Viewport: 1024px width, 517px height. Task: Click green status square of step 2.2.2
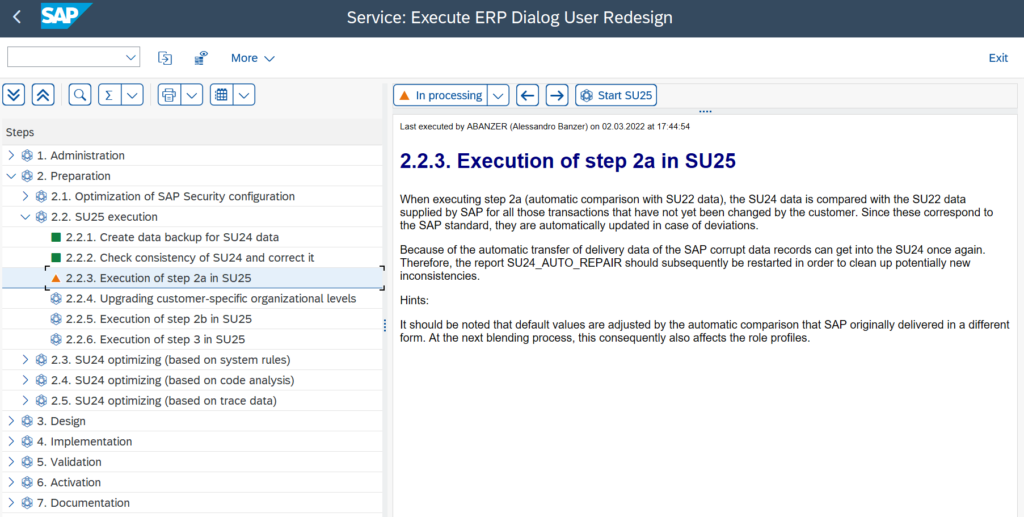point(56,257)
